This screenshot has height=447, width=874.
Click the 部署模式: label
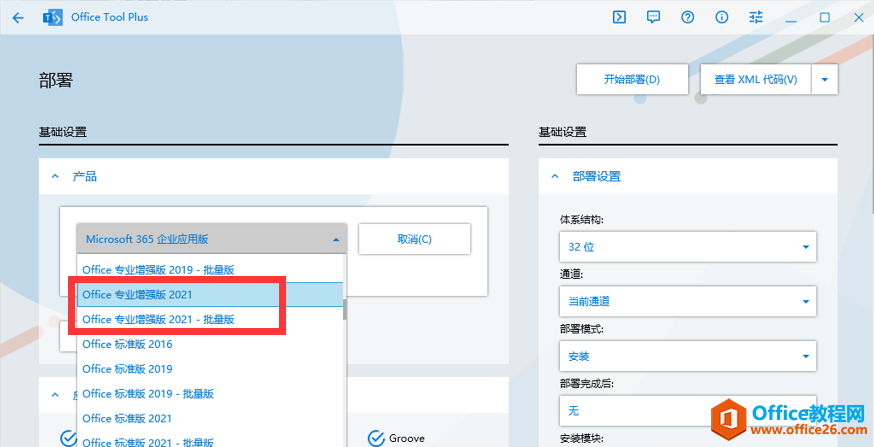pyautogui.click(x=581, y=329)
